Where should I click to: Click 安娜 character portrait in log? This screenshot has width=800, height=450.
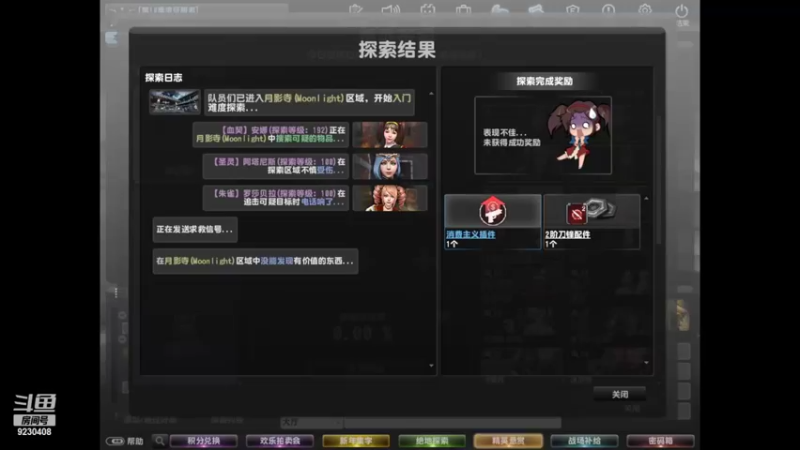[x=390, y=135]
